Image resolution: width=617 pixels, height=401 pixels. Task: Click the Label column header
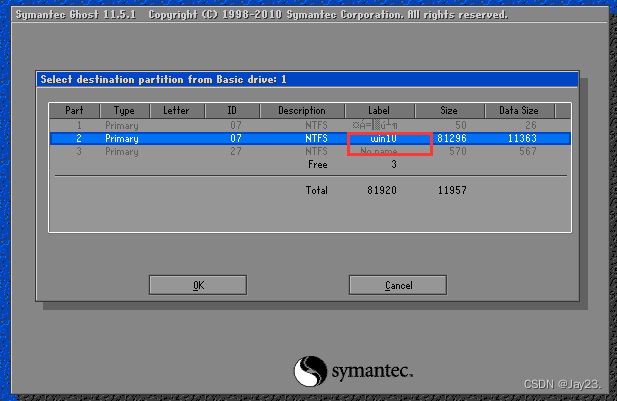point(379,111)
